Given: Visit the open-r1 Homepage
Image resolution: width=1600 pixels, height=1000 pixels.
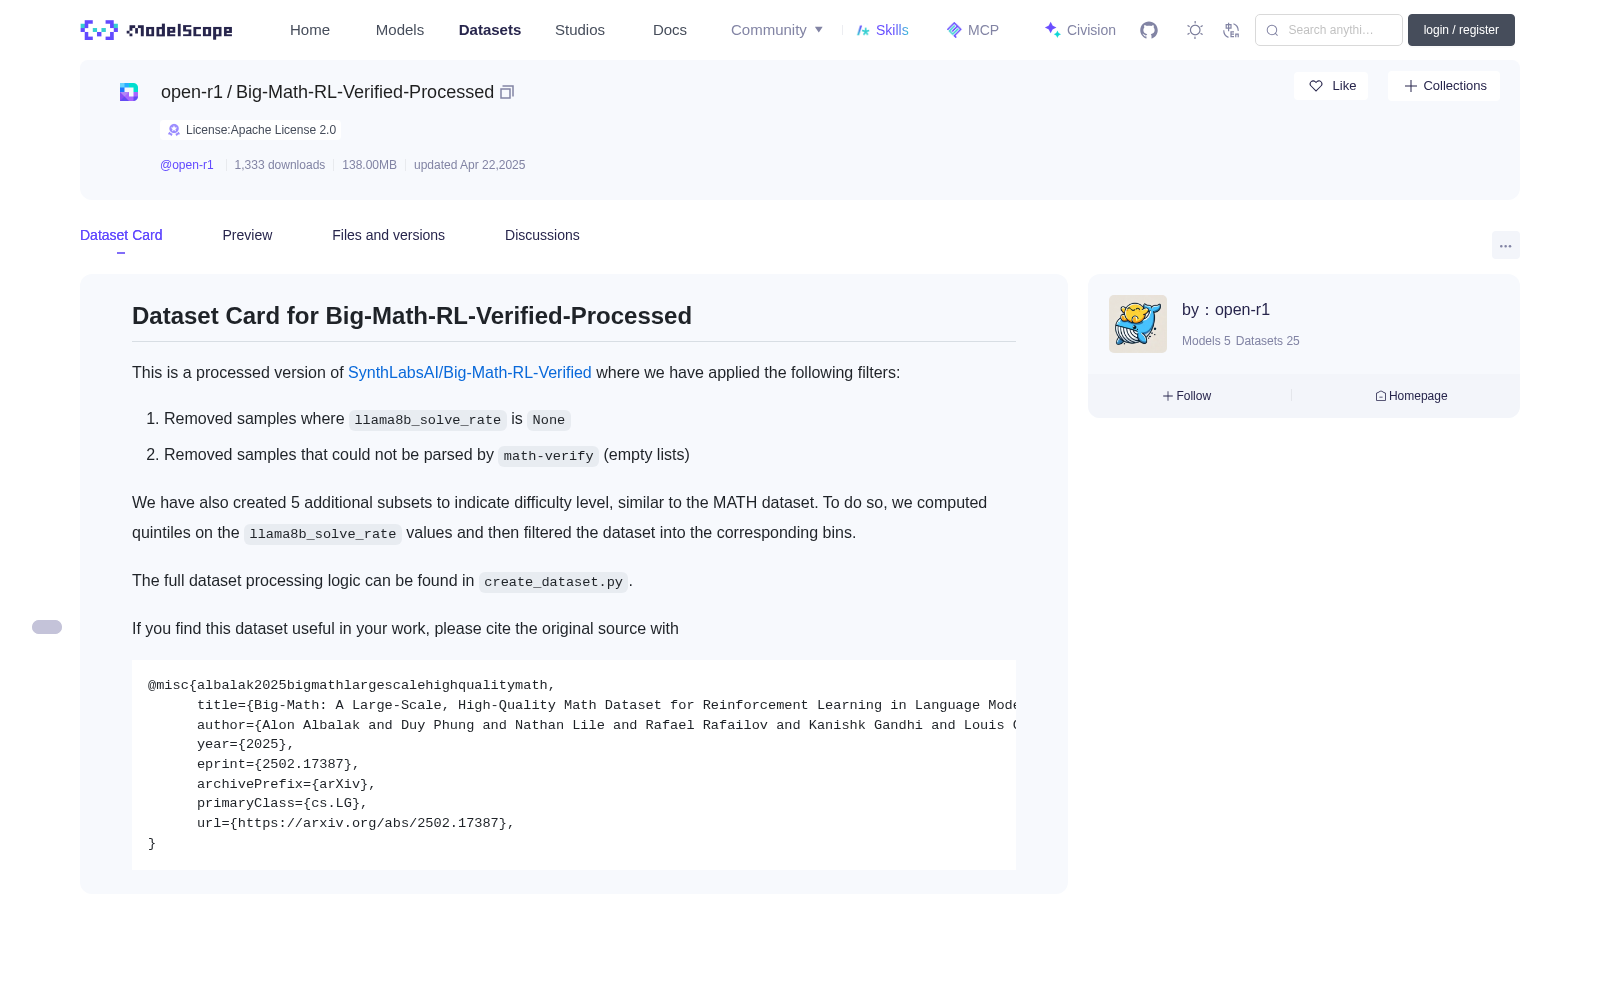Looking at the screenshot, I should (1411, 396).
